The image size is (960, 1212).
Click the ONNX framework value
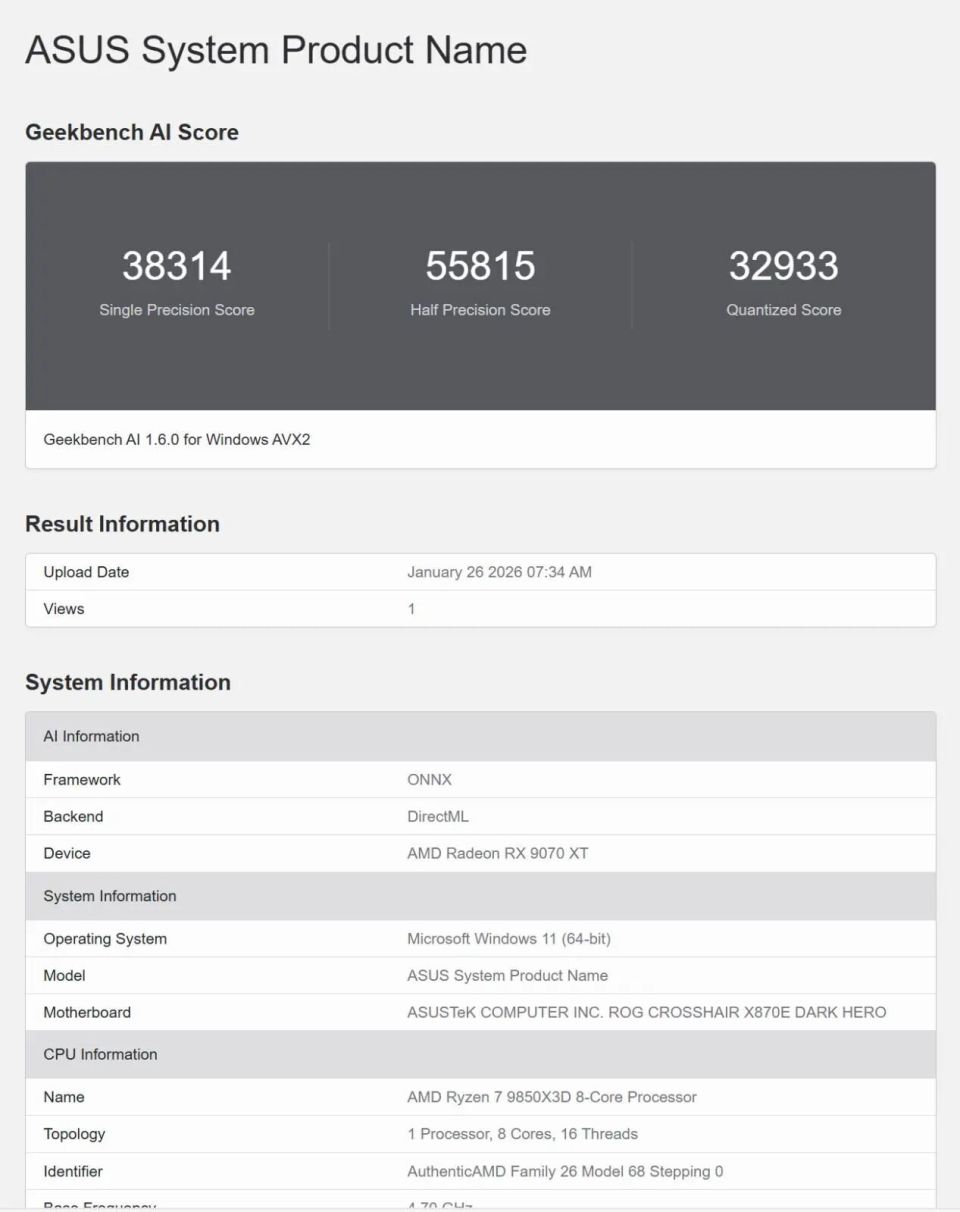tap(429, 780)
